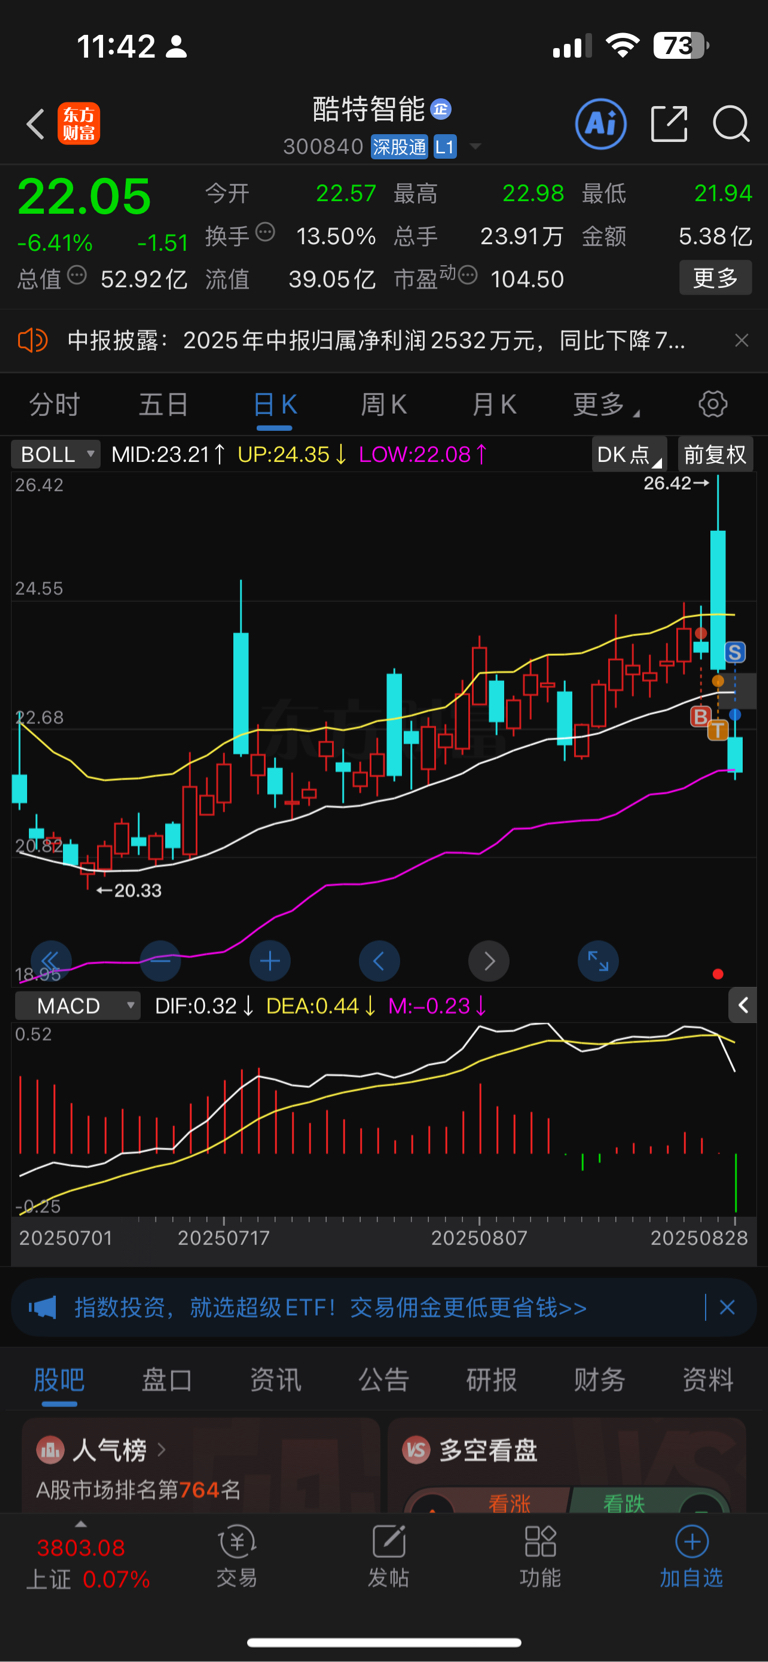Tap the 市盈 info circle icon
Image resolution: width=768 pixels, height=1662 pixels.
[x=467, y=275]
